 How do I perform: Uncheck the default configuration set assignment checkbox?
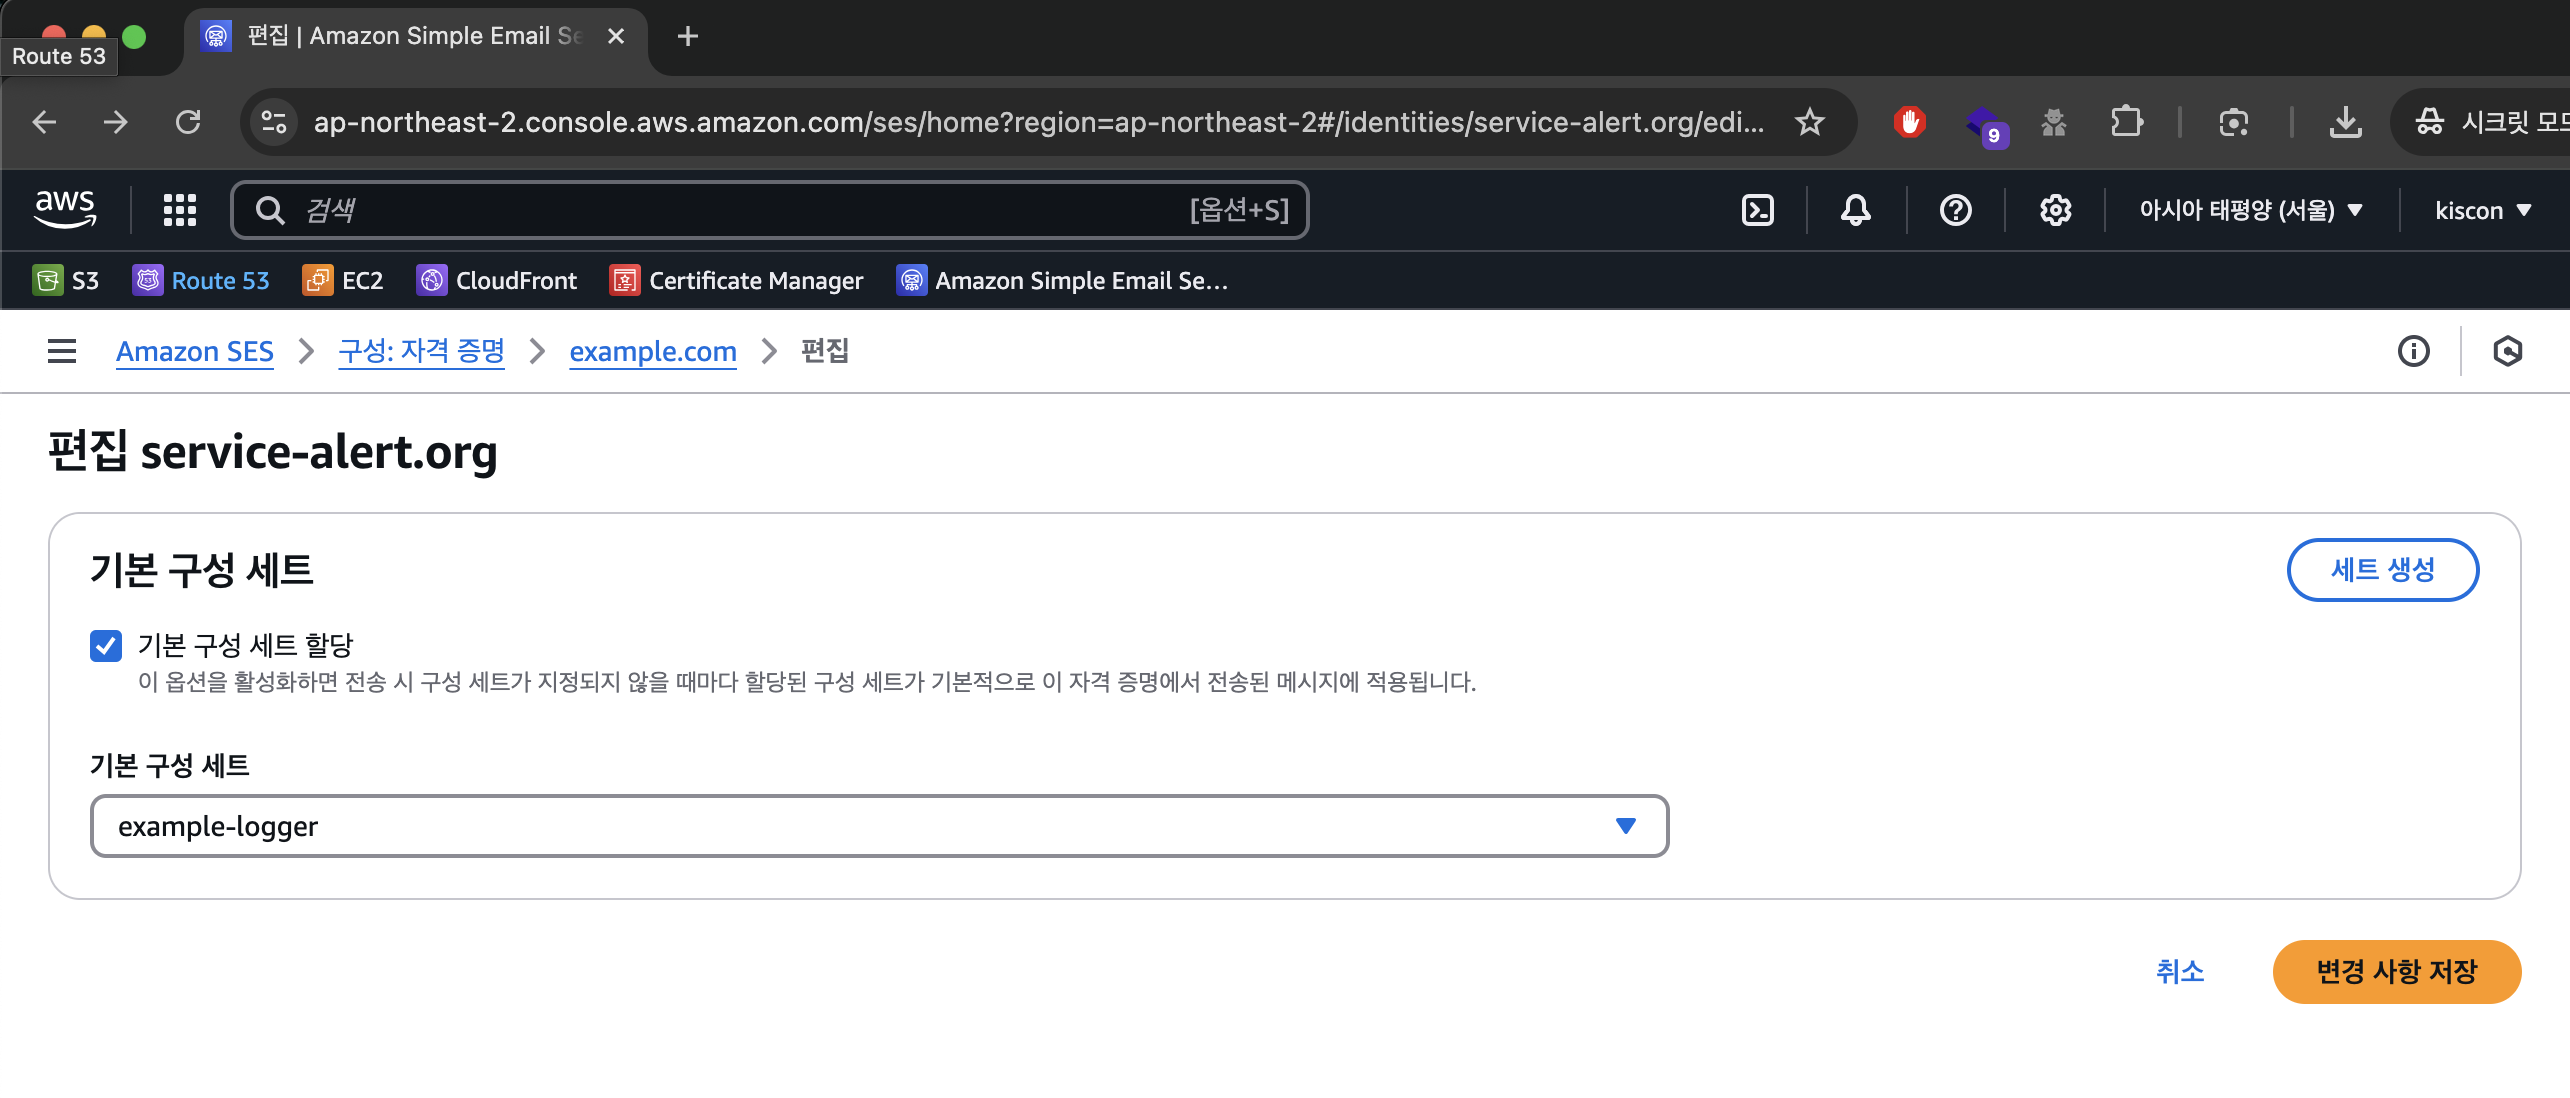click(x=106, y=646)
